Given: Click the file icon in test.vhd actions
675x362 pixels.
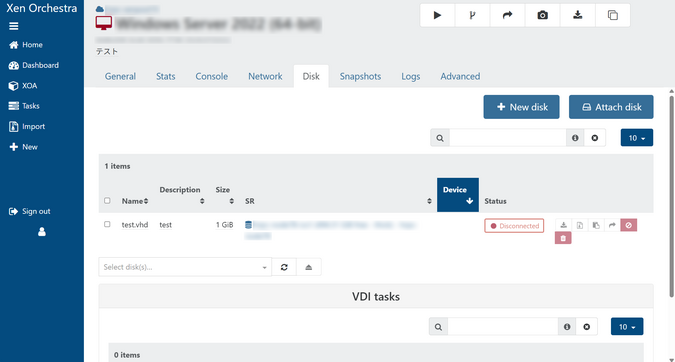Looking at the screenshot, I should tap(579, 225).
